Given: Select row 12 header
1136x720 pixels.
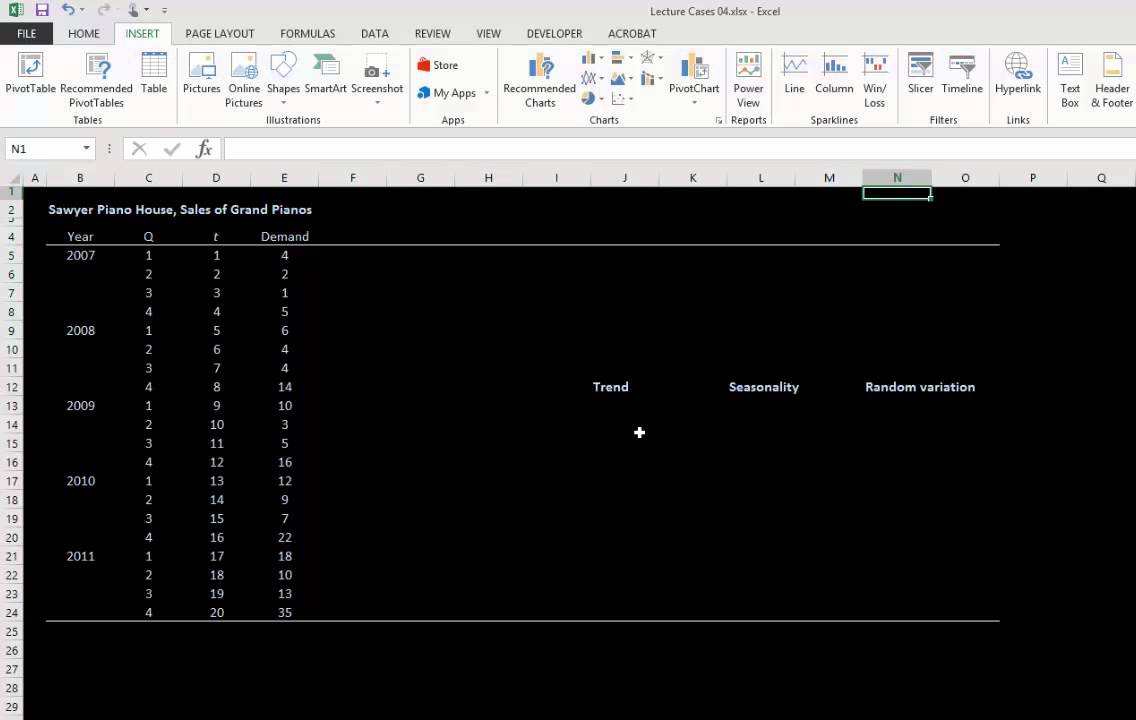Looking at the screenshot, I should (12, 387).
